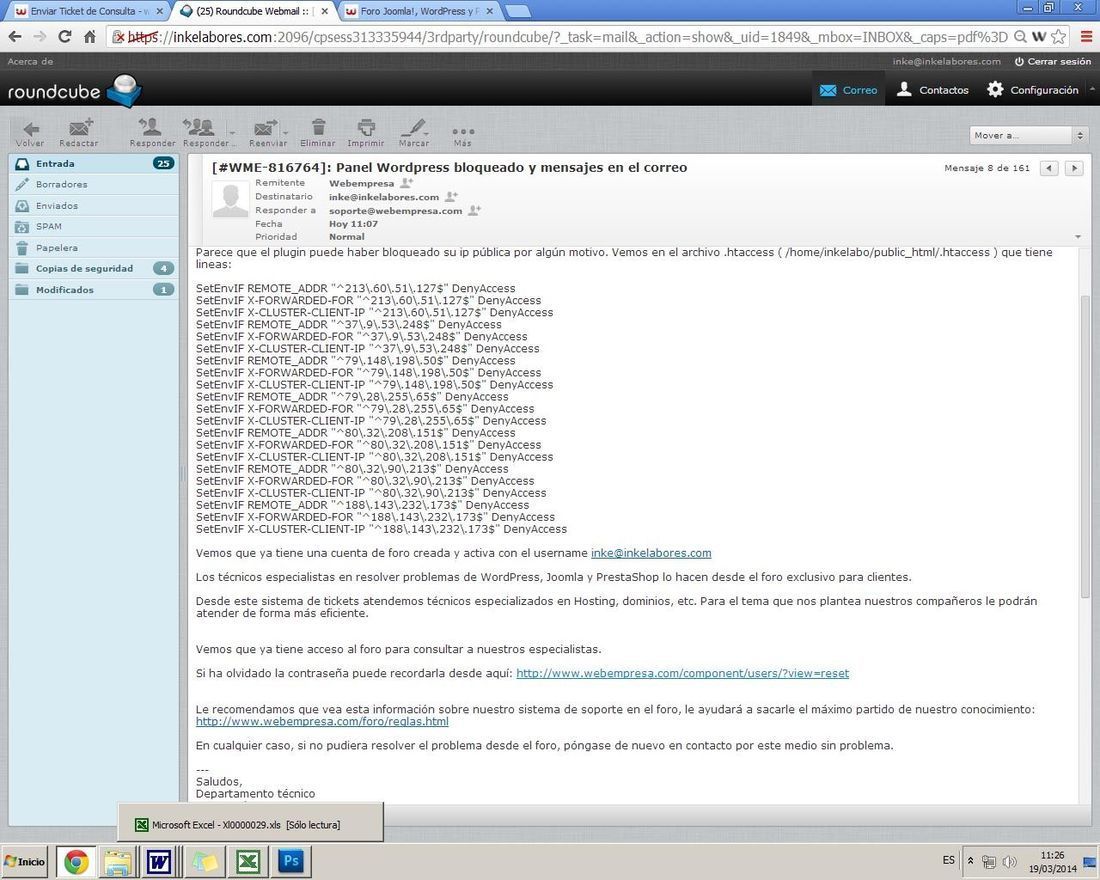Open Word from the taskbar
The height and width of the screenshot is (880, 1100).
(x=159, y=861)
